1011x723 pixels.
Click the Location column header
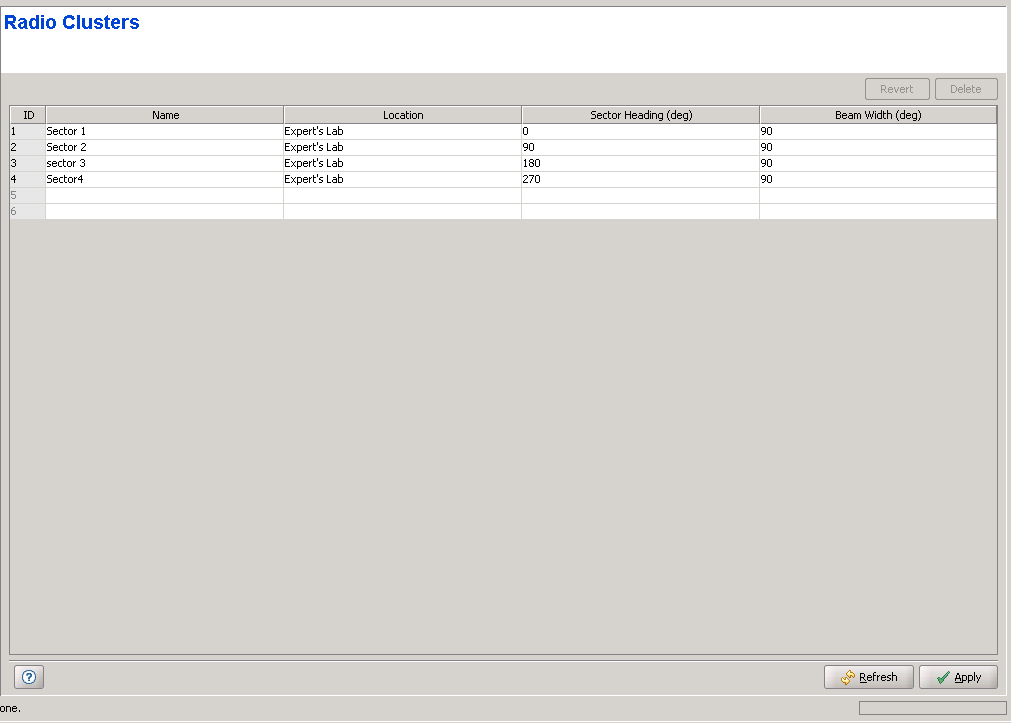(x=403, y=115)
